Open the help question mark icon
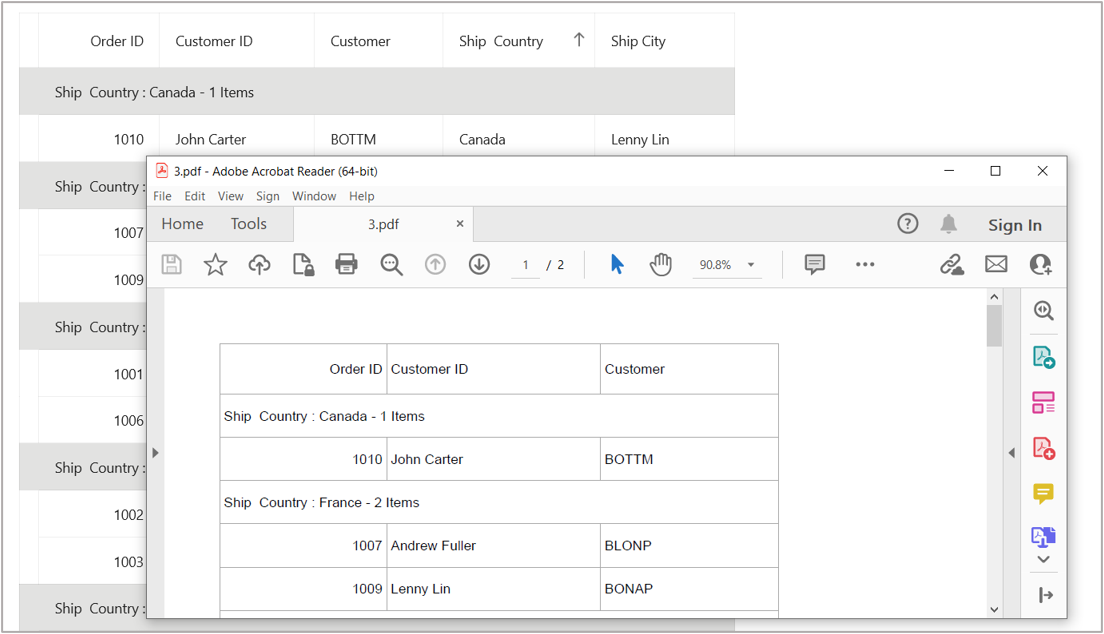This screenshot has width=1104, height=634. point(908,224)
